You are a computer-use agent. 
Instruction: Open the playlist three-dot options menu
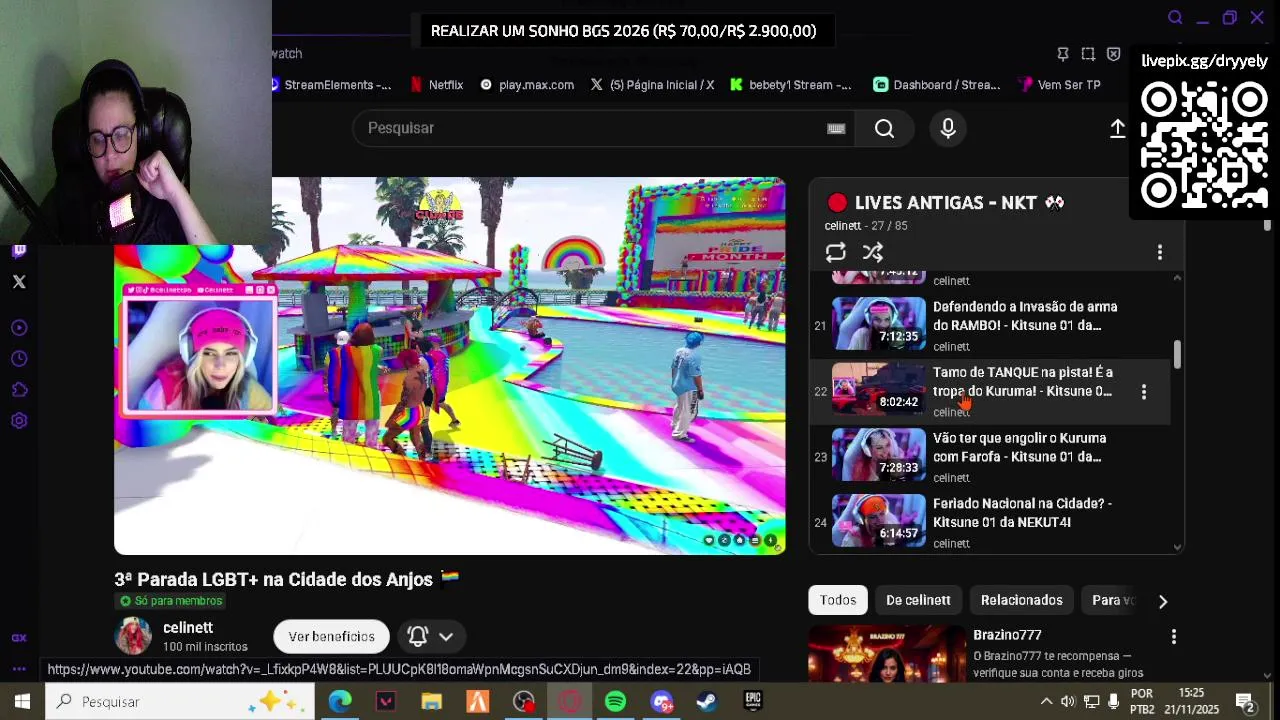[1160, 252]
